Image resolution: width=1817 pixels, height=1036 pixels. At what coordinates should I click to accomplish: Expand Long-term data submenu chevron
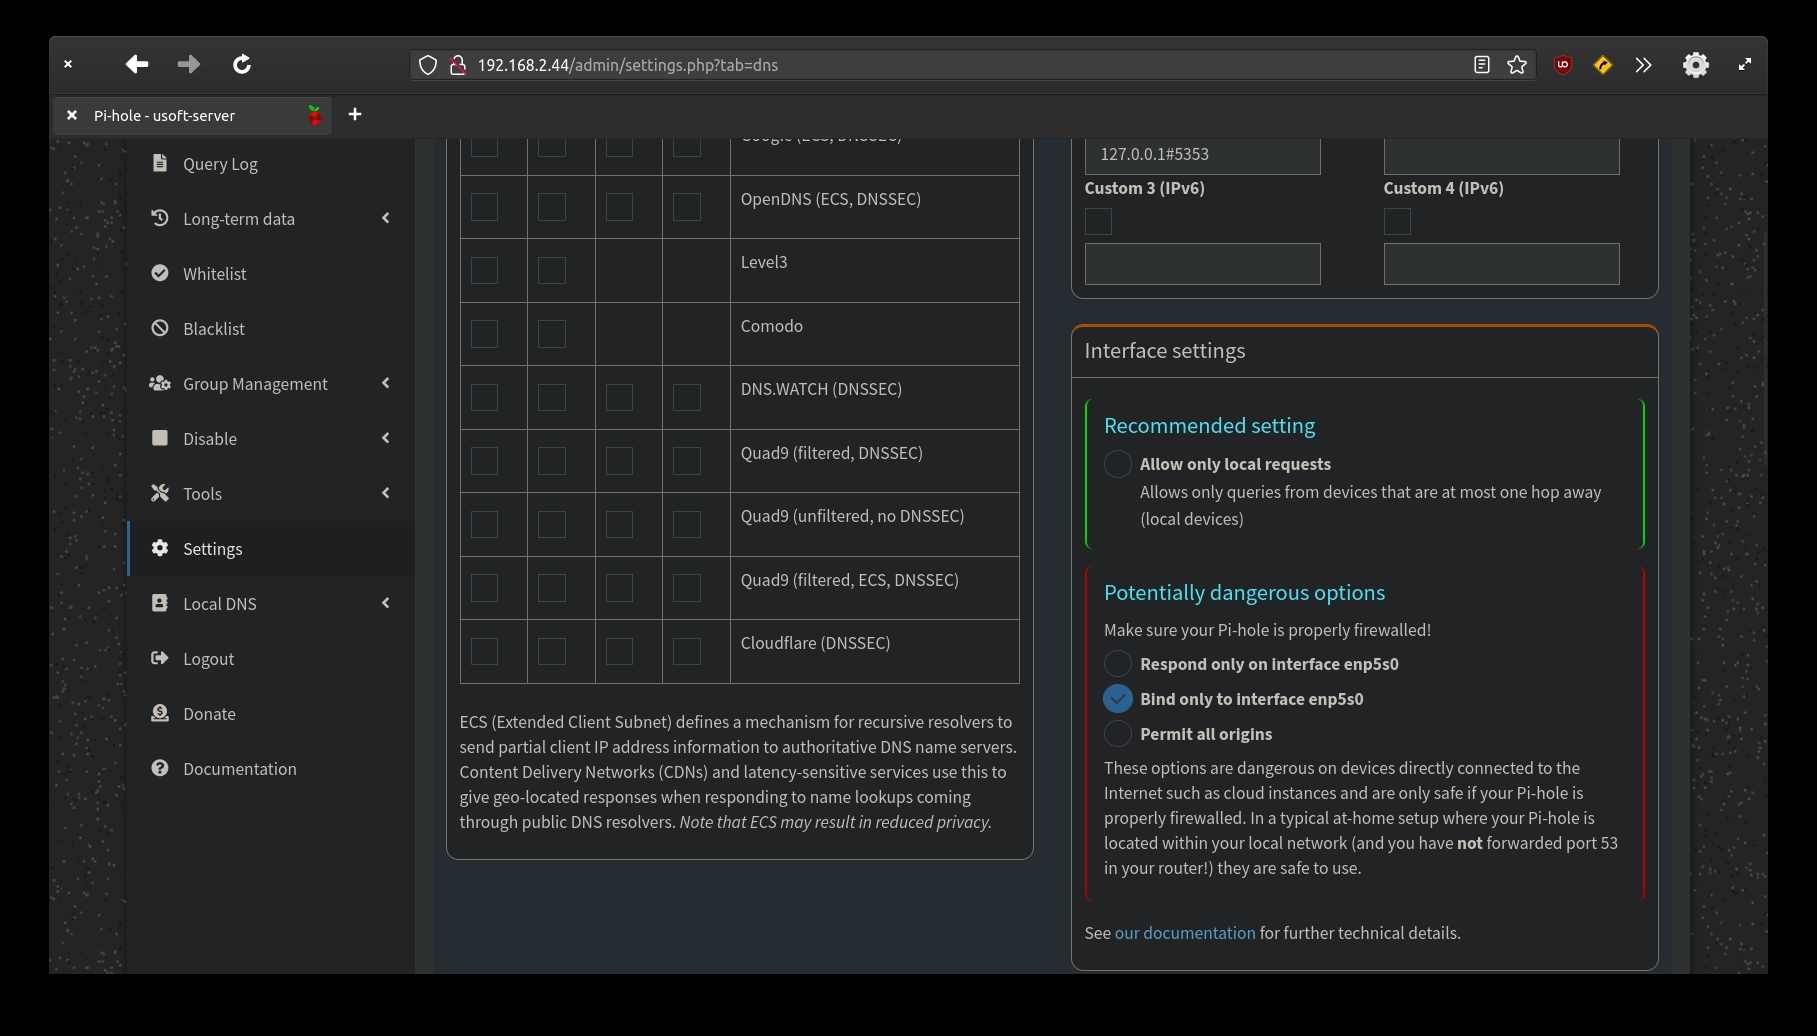(386, 218)
